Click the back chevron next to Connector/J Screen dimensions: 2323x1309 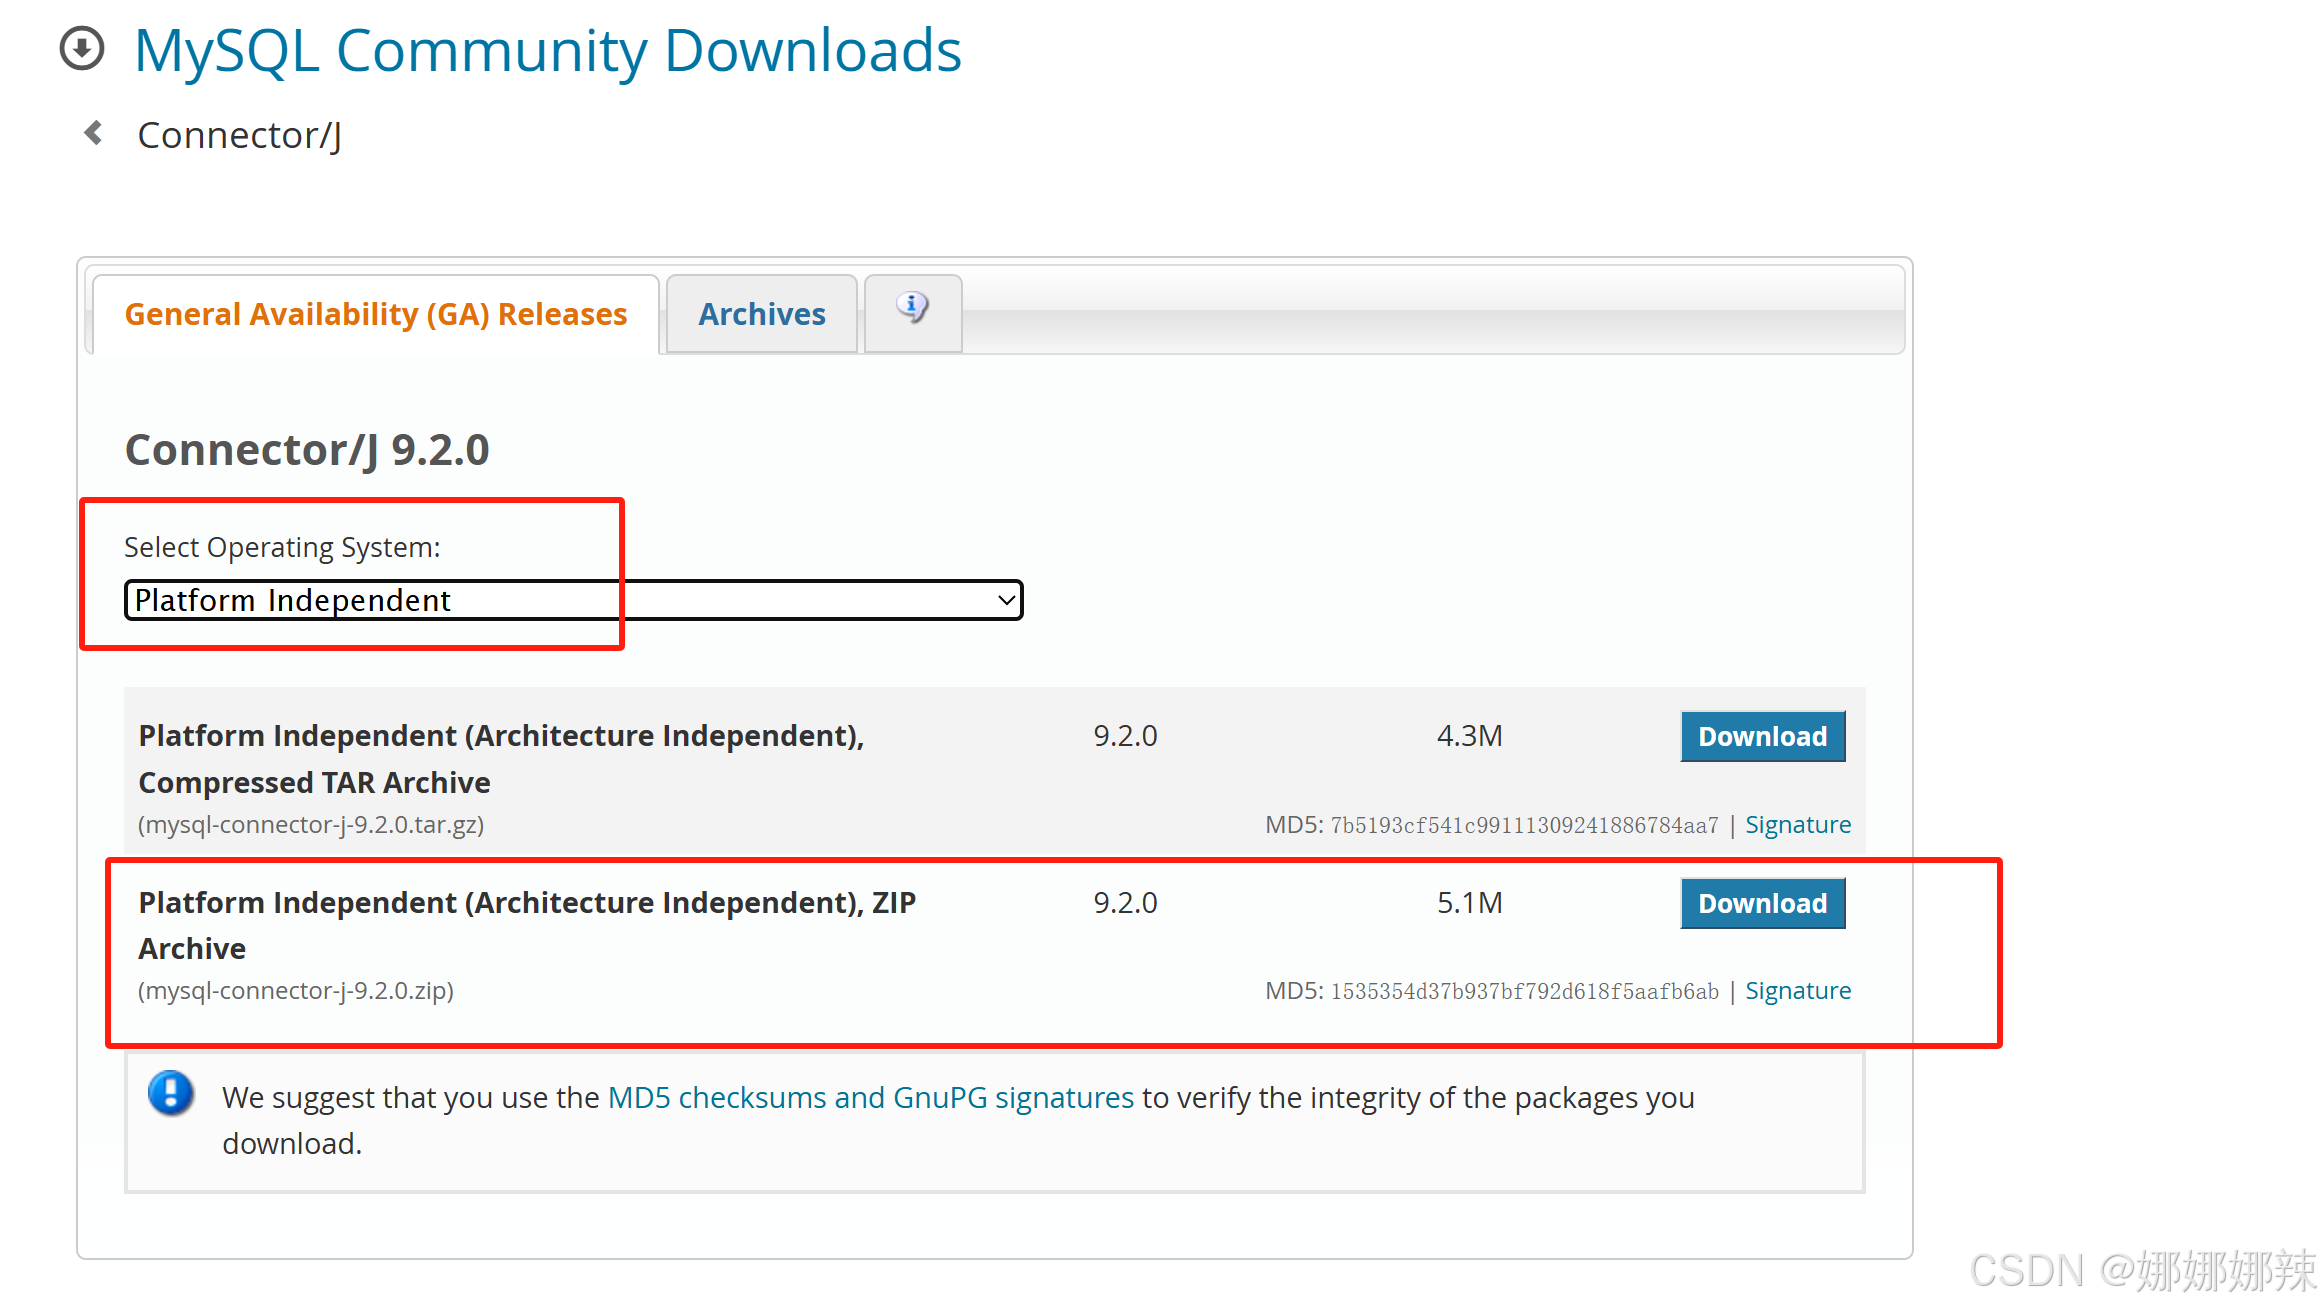[94, 133]
